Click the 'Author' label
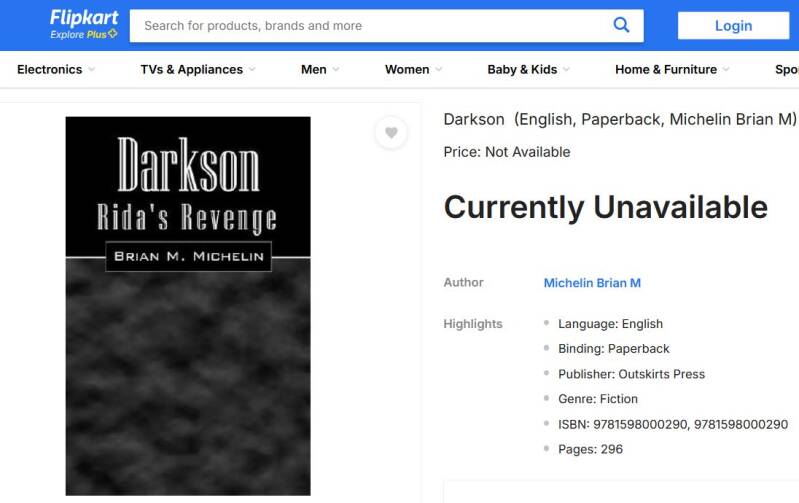 tap(463, 282)
